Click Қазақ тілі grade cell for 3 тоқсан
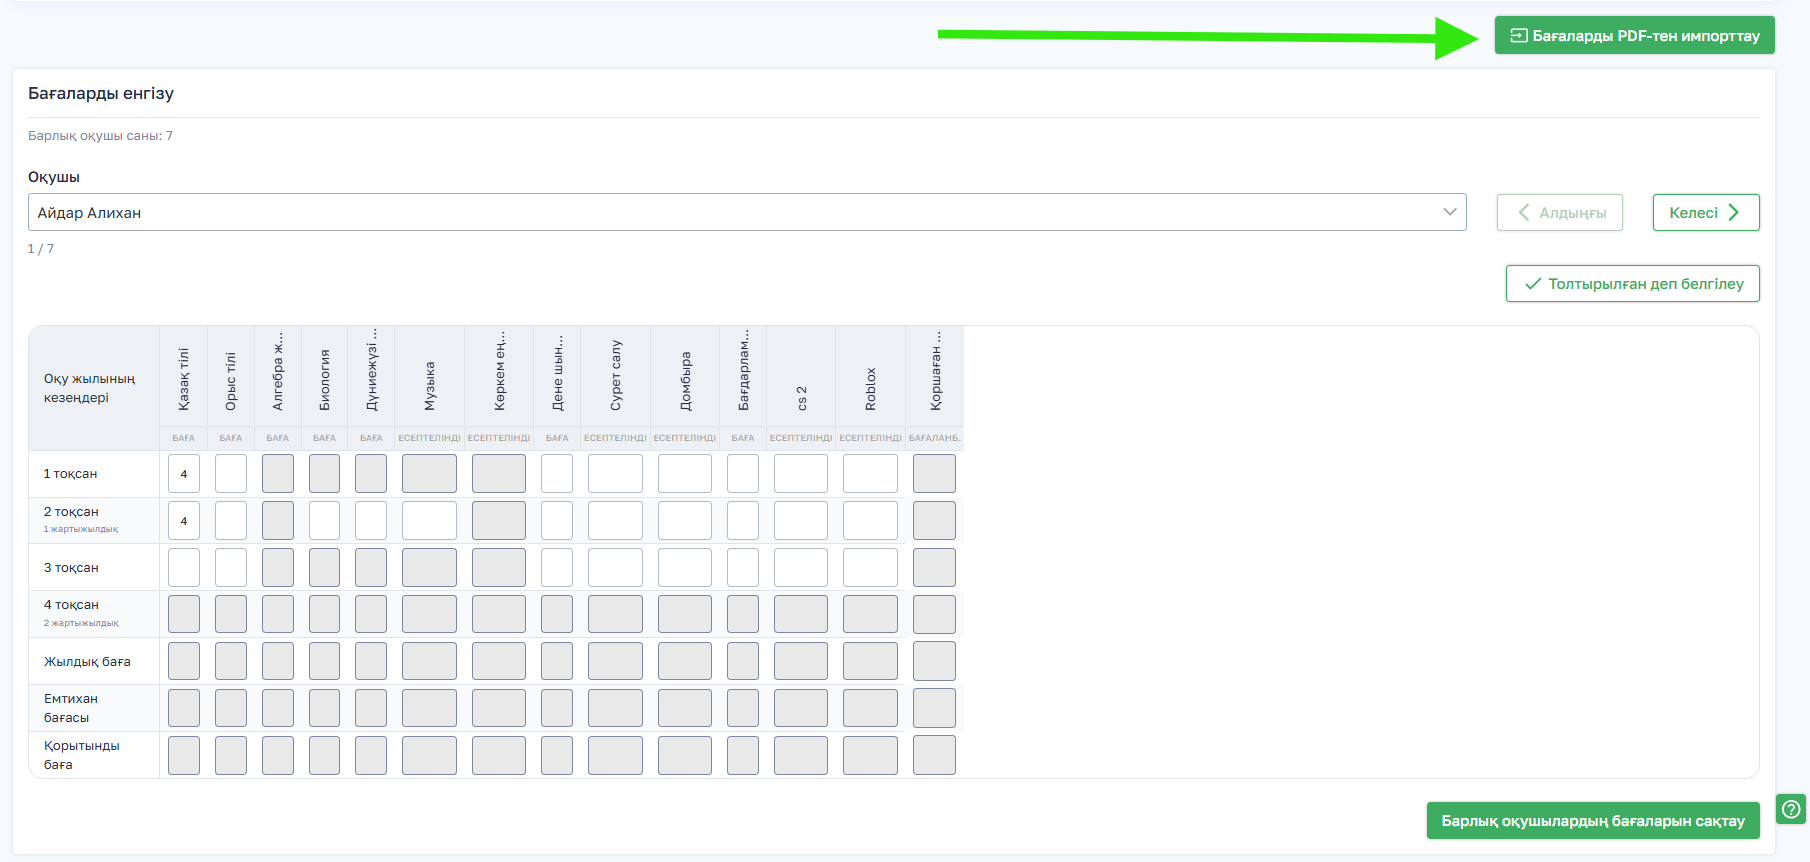The height and width of the screenshot is (862, 1810). [184, 568]
